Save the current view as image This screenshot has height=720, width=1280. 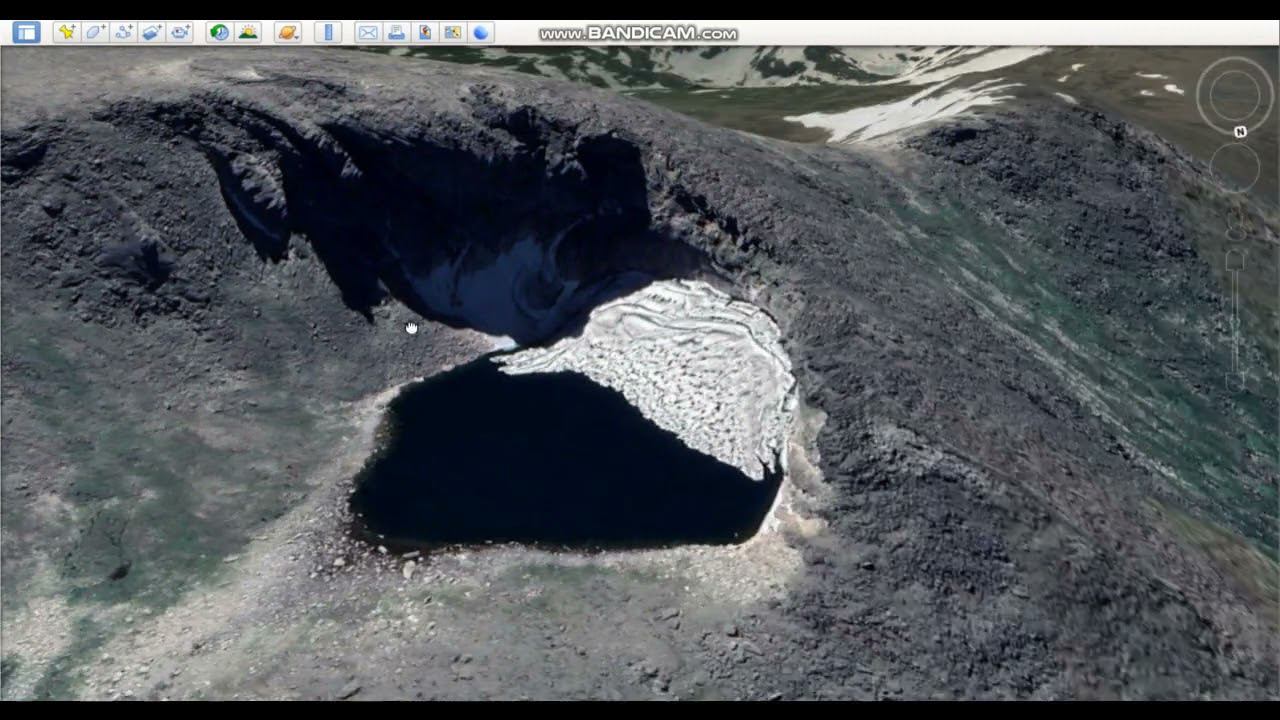click(x=425, y=32)
